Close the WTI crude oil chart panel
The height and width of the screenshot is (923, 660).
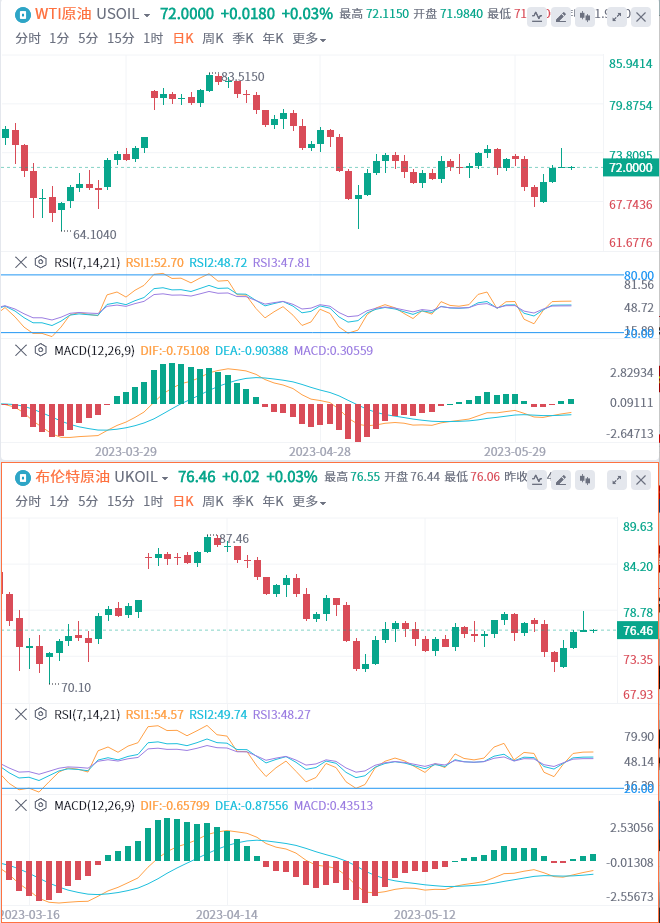click(641, 17)
